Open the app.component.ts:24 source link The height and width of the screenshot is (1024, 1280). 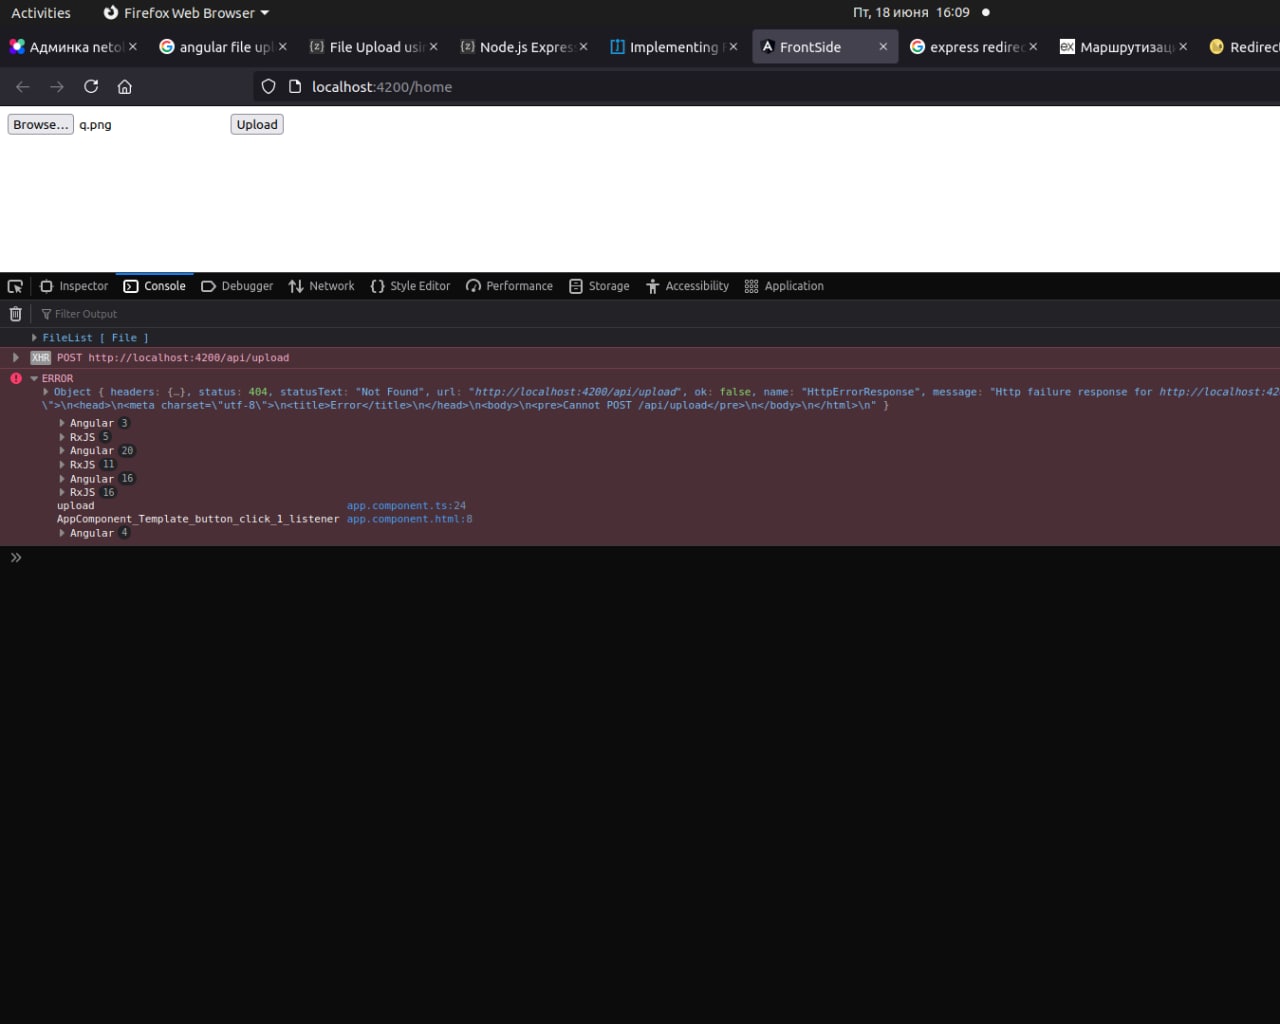tap(406, 506)
